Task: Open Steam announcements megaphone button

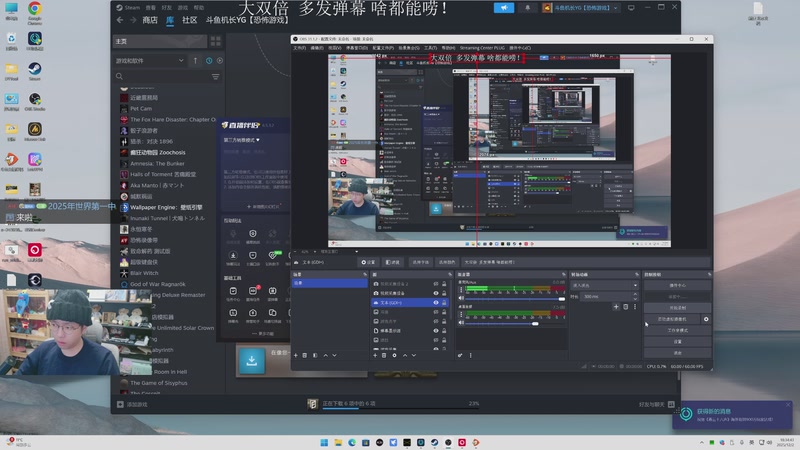Action: click(504, 8)
